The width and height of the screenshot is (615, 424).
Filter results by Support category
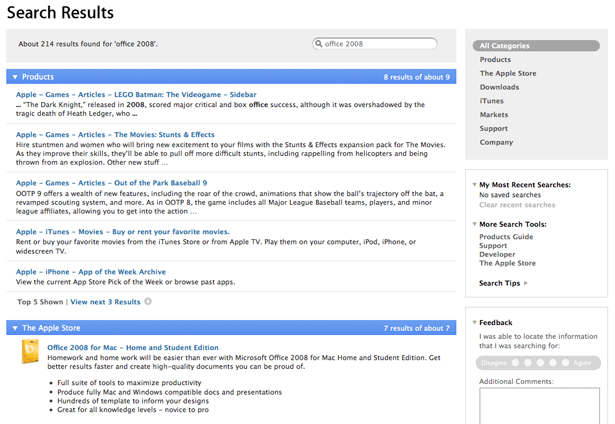(x=493, y=129)
